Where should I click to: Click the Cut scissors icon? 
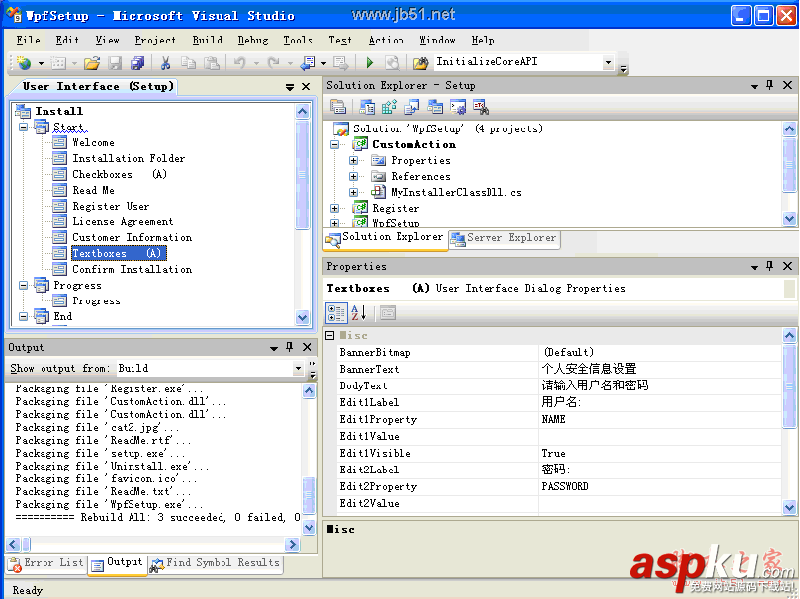[x=165, y=63]
